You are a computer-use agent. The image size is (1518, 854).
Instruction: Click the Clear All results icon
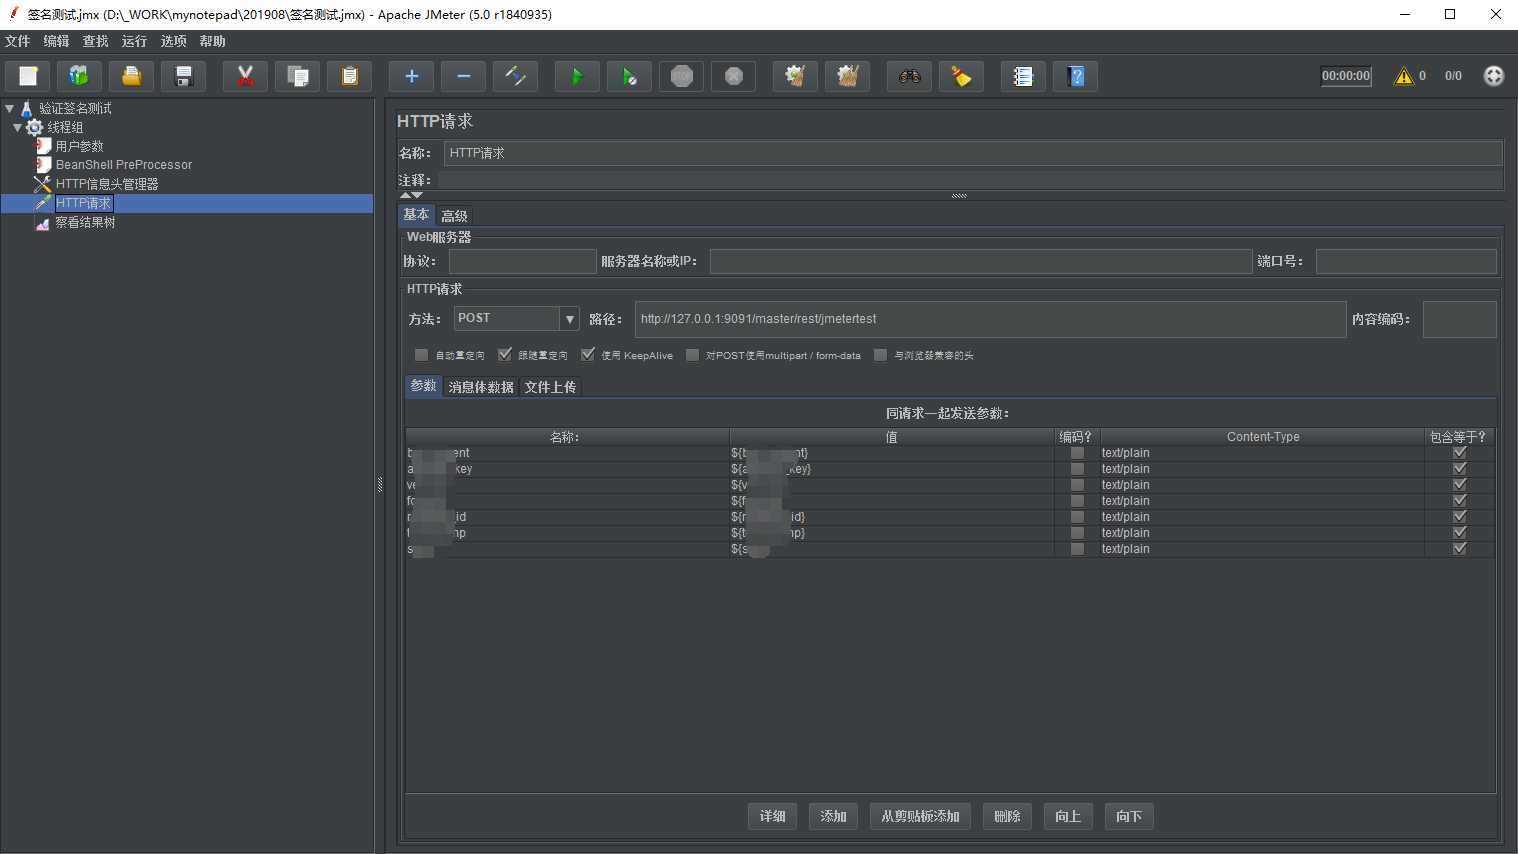[847, 76]
